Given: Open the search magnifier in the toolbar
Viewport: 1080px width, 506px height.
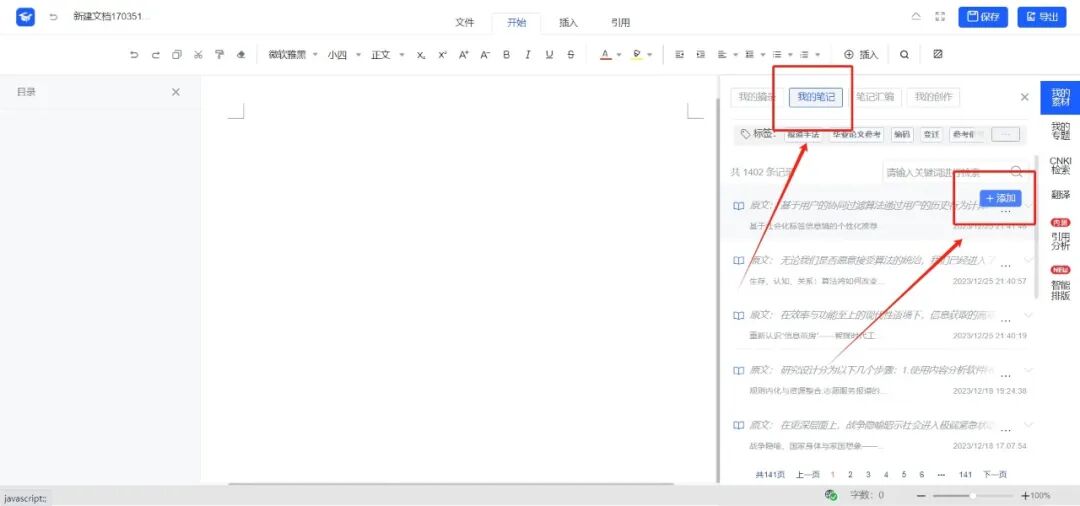Looking at the screenshot, I should pos(904,55).
